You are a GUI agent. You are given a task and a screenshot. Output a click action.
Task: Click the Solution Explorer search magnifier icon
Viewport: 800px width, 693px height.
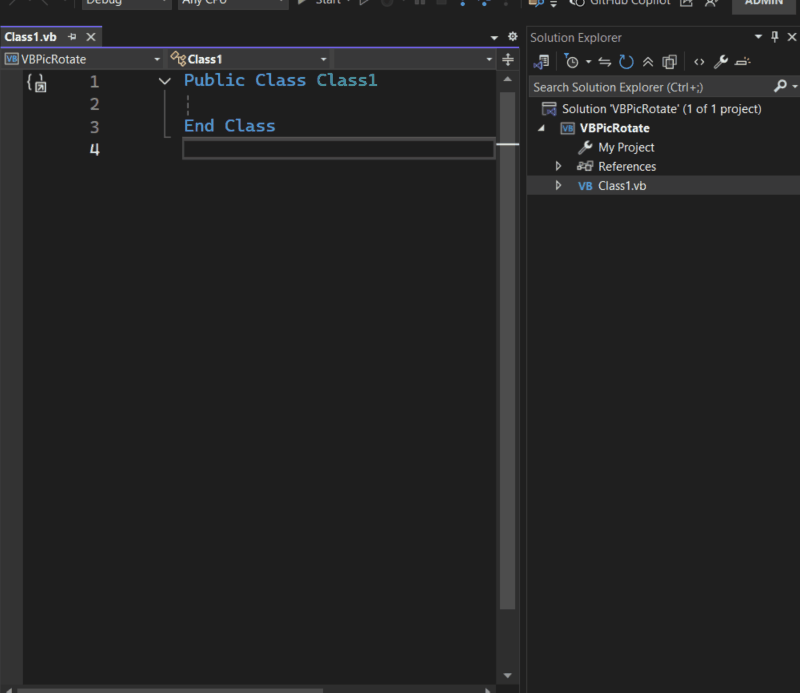780,86
